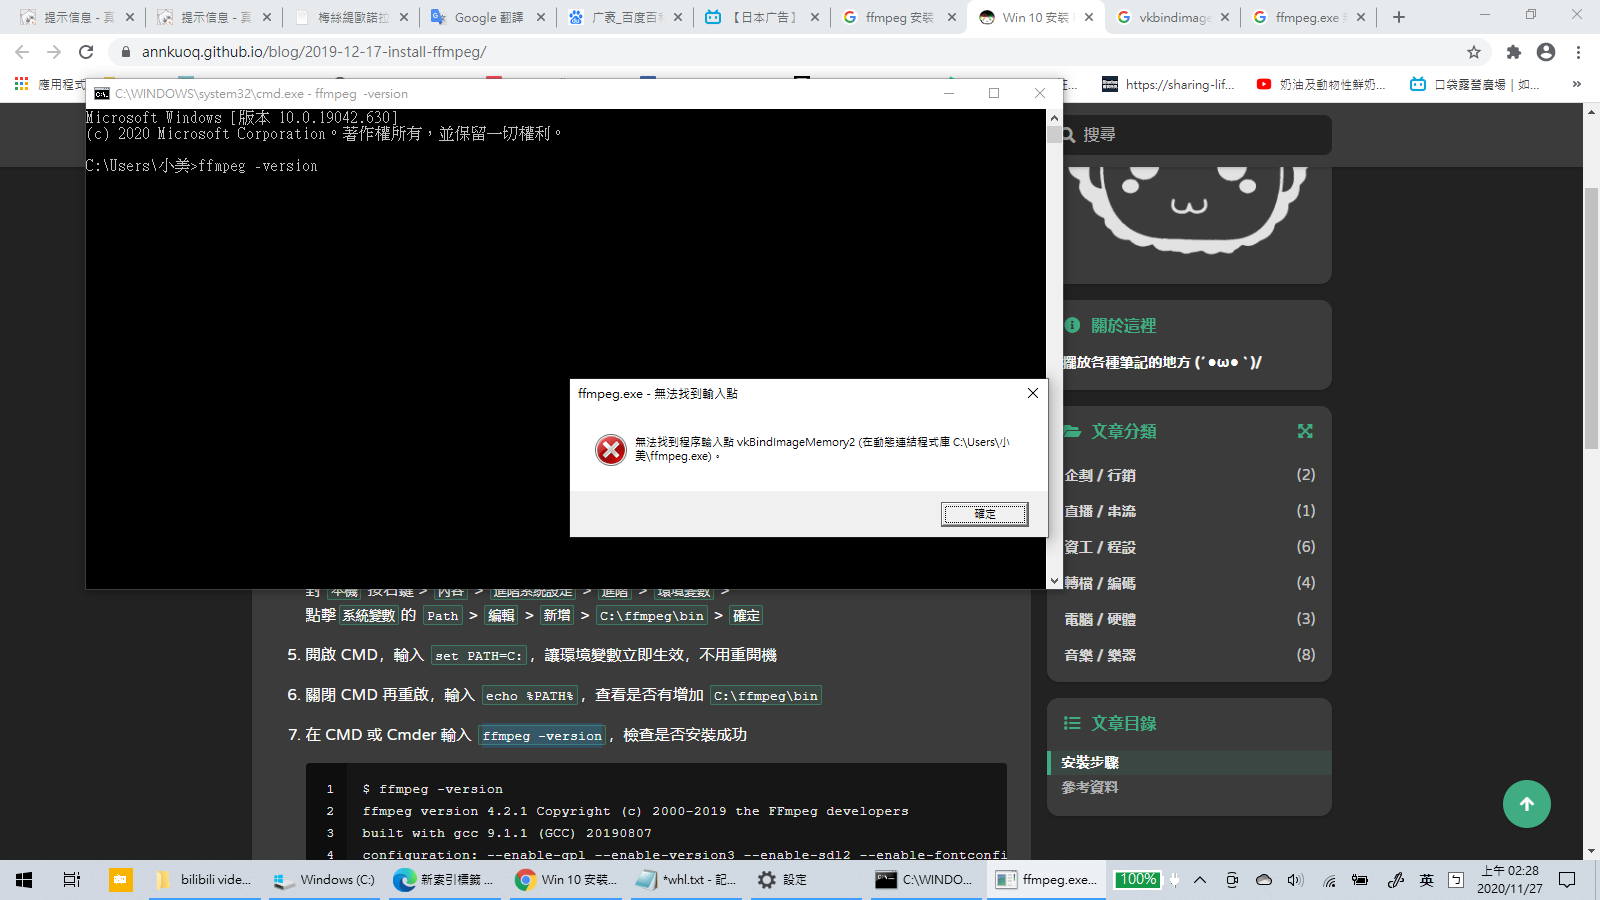Screen dimensions: 1600x900
Task: Switch to the ffmpeg.exe Google search tab
Action: click(1308, 17)
